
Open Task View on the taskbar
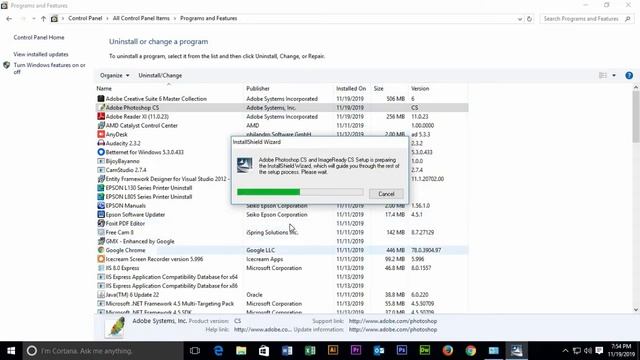[x=195, y=351]
